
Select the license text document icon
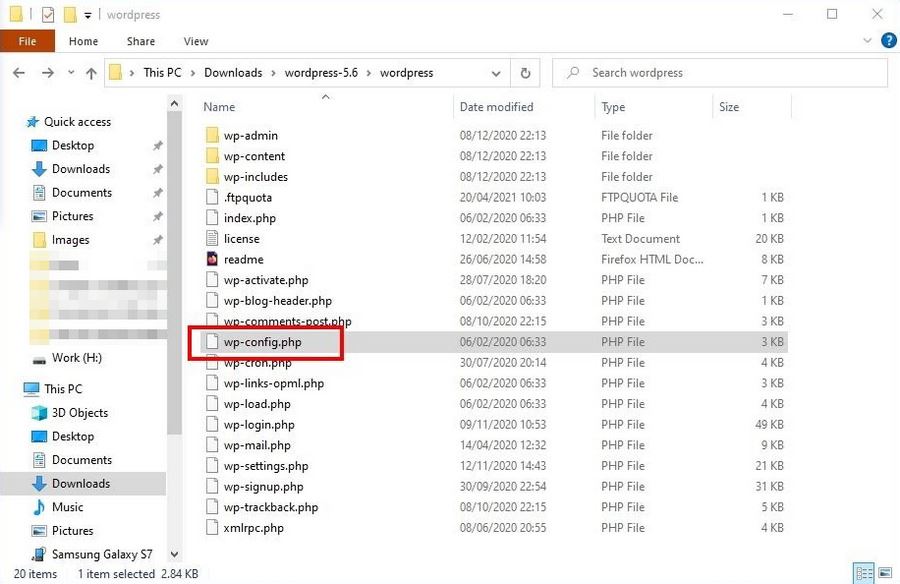(x=212, y=239)
